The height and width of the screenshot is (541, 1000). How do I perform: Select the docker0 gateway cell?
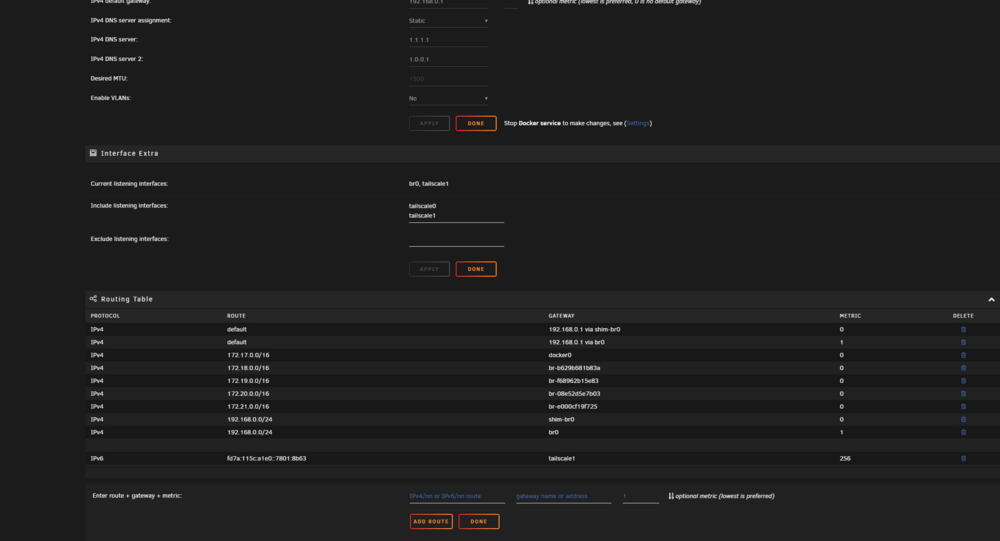tap(560, 355)
